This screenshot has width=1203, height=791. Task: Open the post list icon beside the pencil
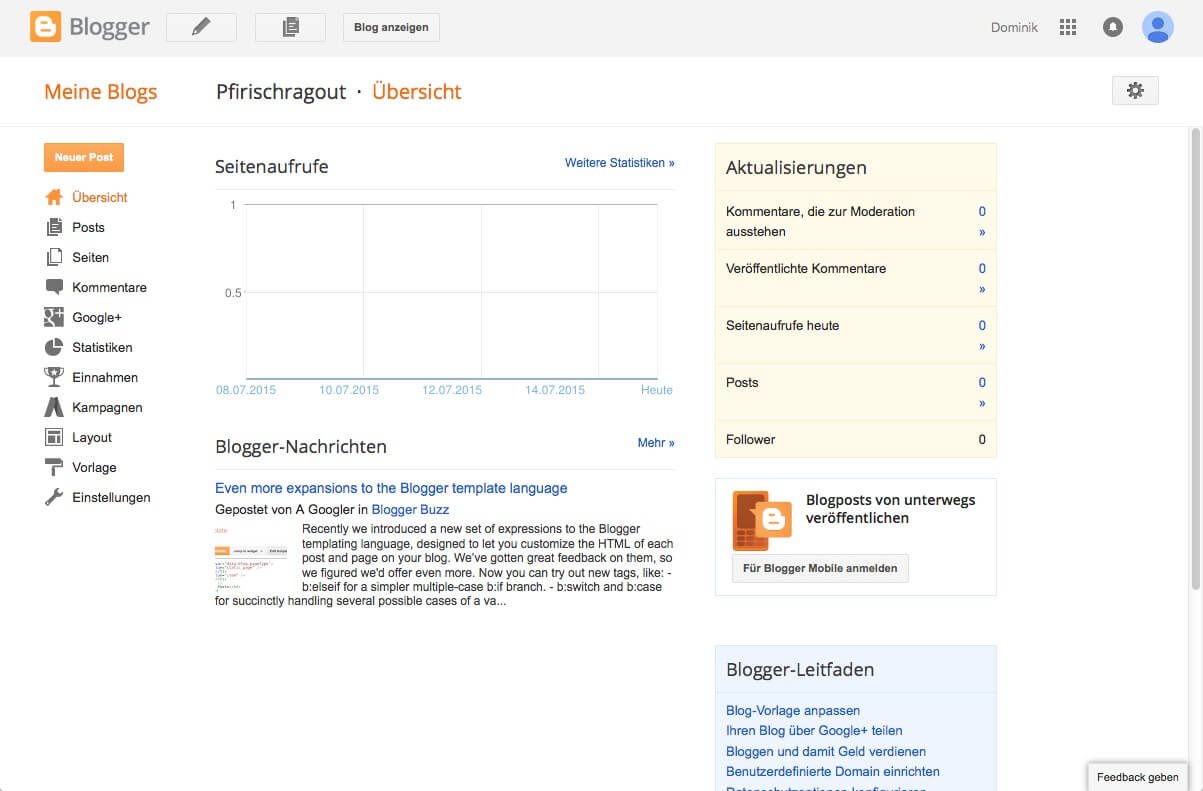click(290, 27)
